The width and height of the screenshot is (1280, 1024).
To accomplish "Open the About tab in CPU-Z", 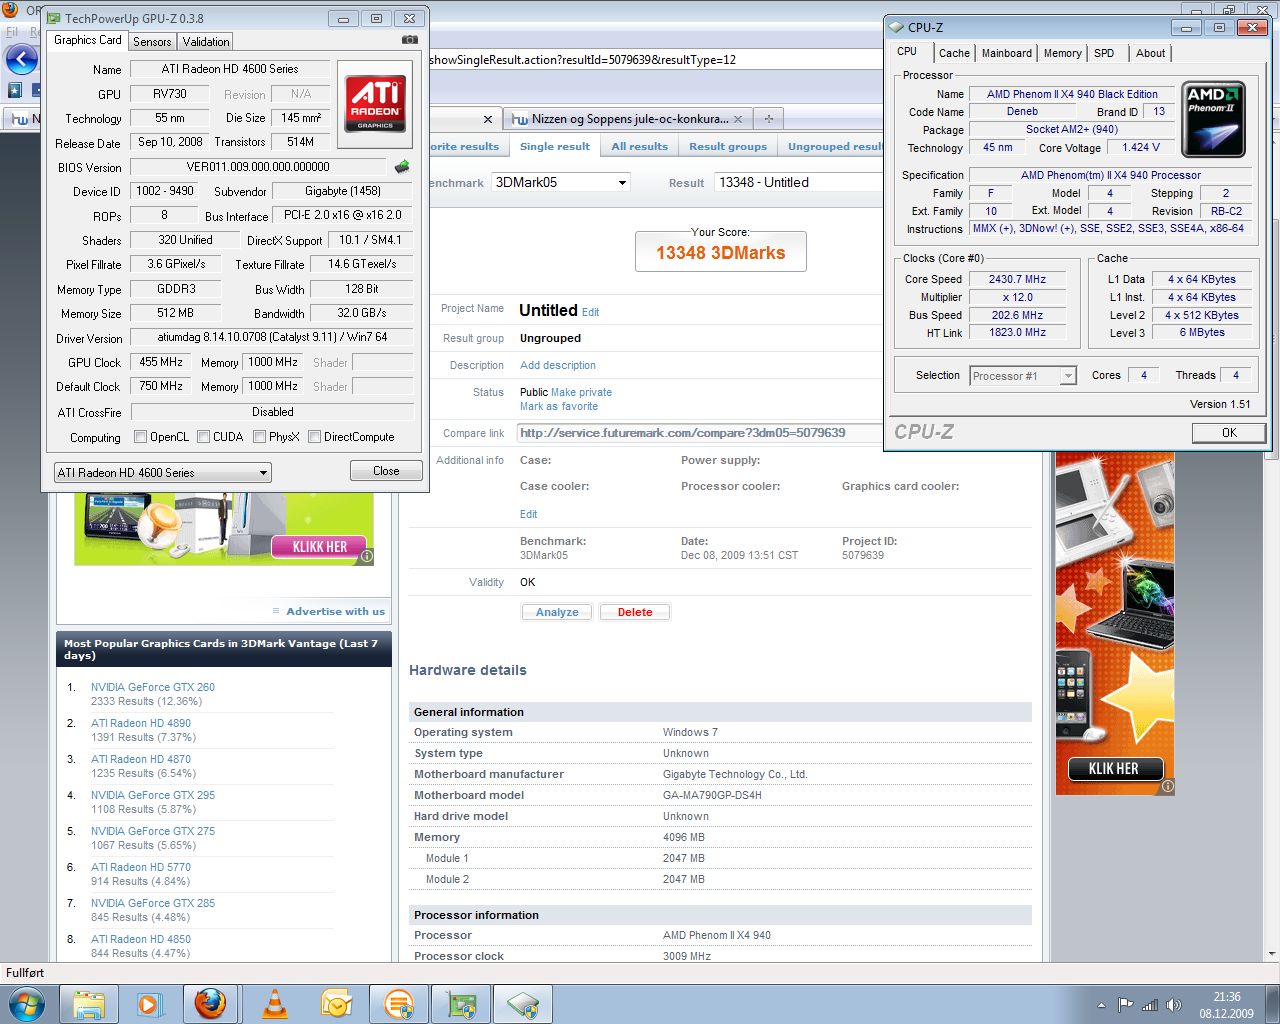I will point(1150,53).
